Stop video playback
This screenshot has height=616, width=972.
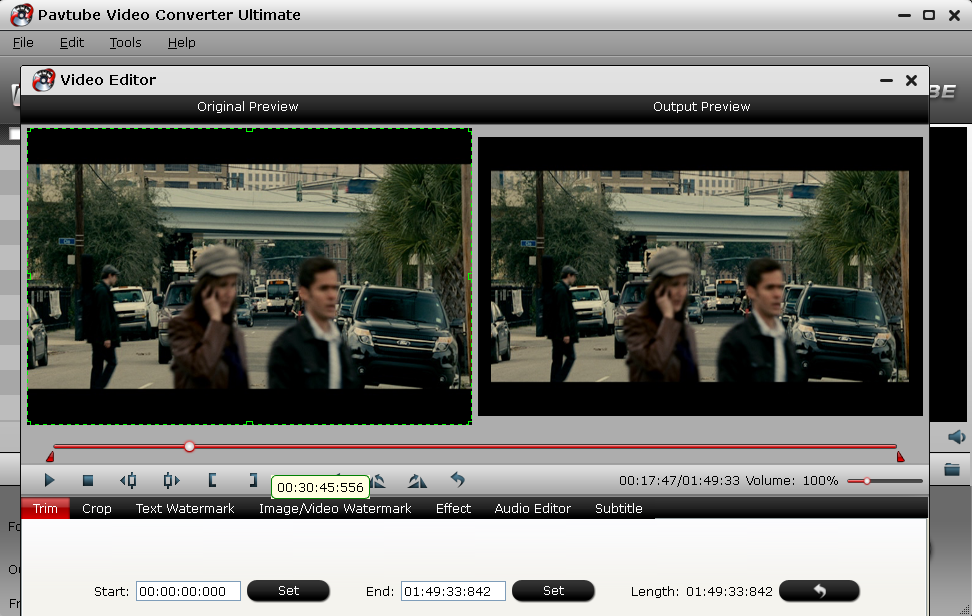(x=88, y=480)
